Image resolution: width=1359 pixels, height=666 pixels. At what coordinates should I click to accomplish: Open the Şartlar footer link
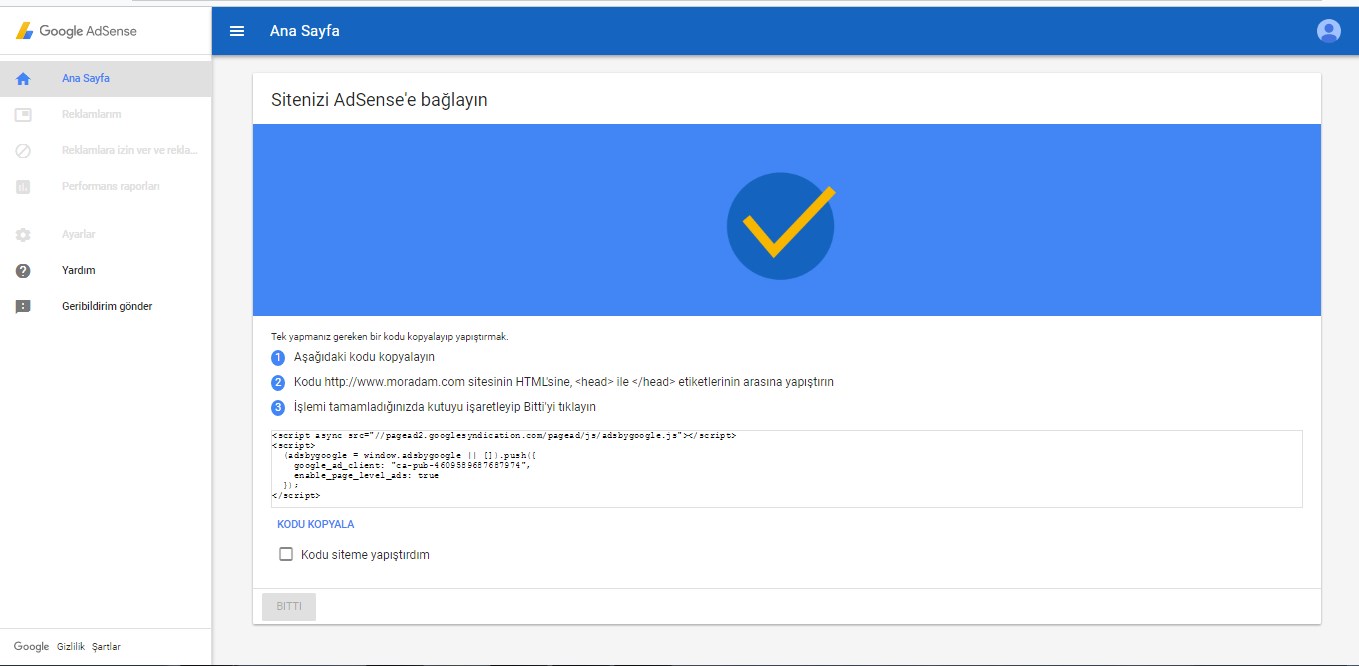pos(106,647)
